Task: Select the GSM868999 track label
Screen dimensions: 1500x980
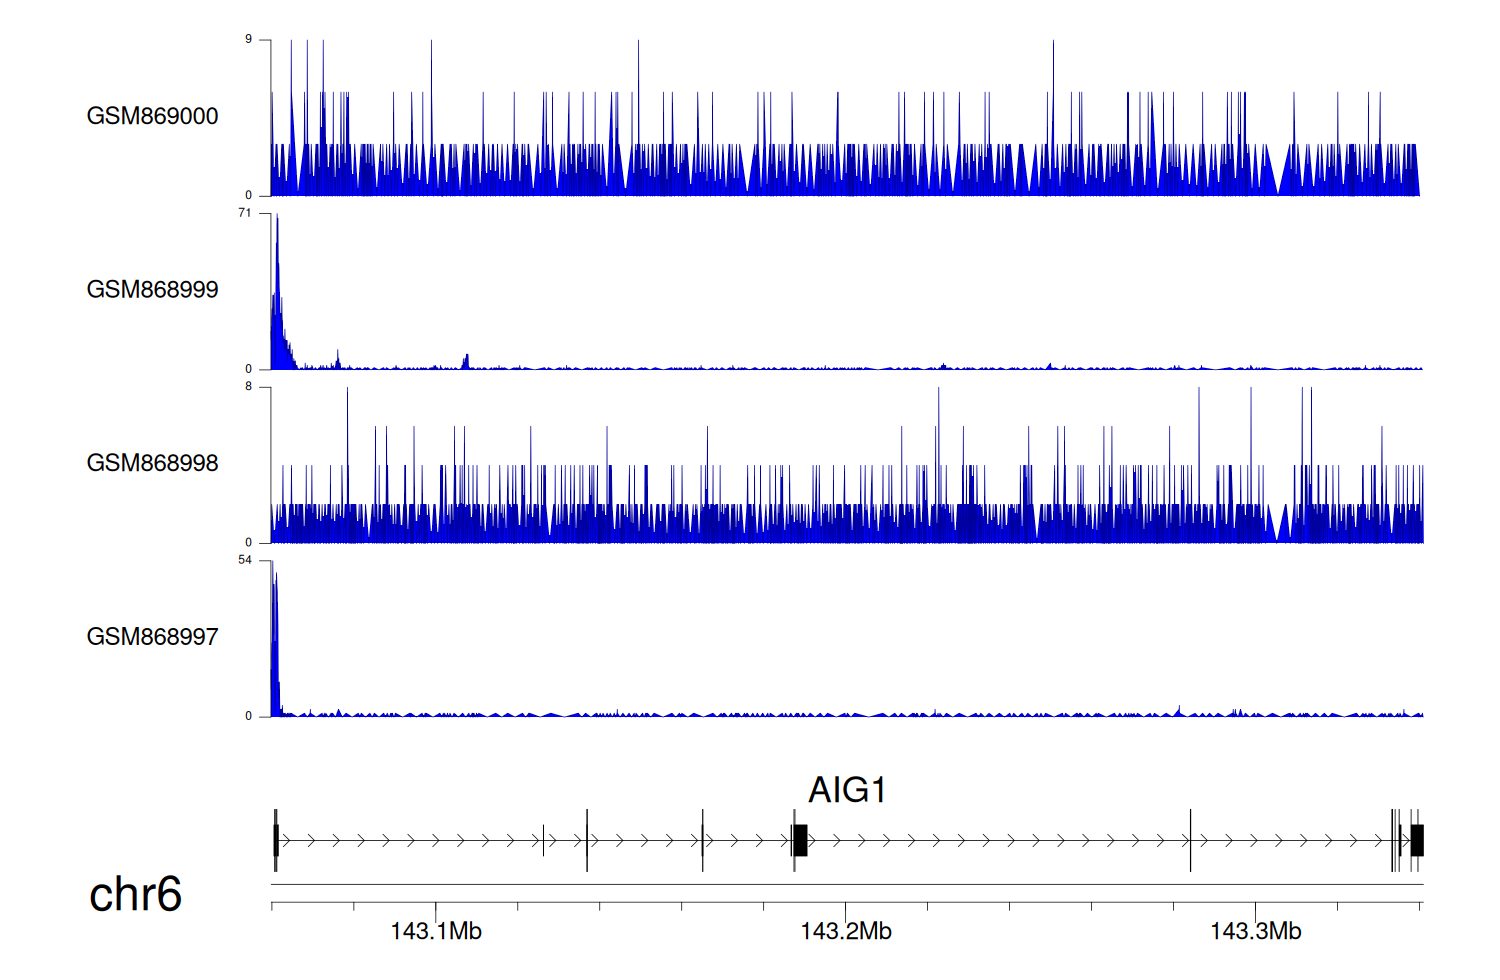Action: pyautogui.click(x=152, y=290)
